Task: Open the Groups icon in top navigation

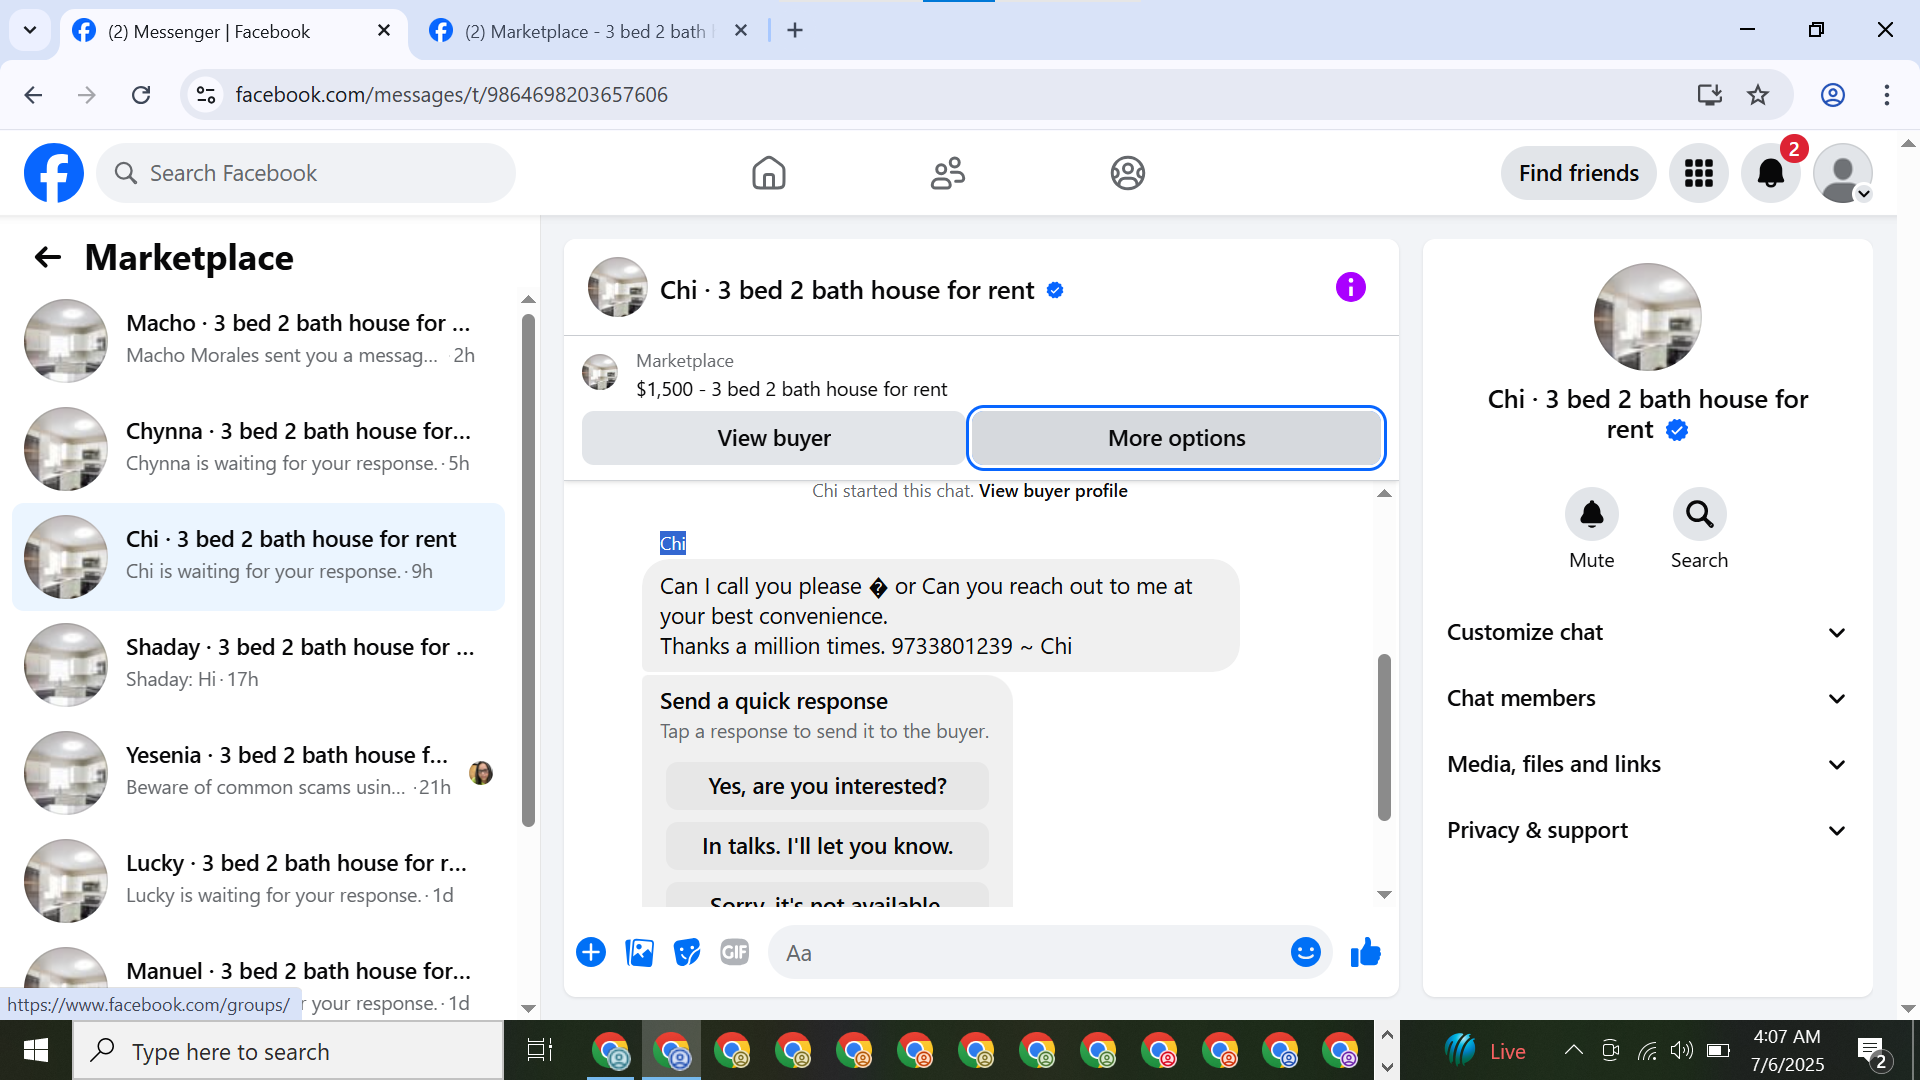Action: (x=1127, y=173)
